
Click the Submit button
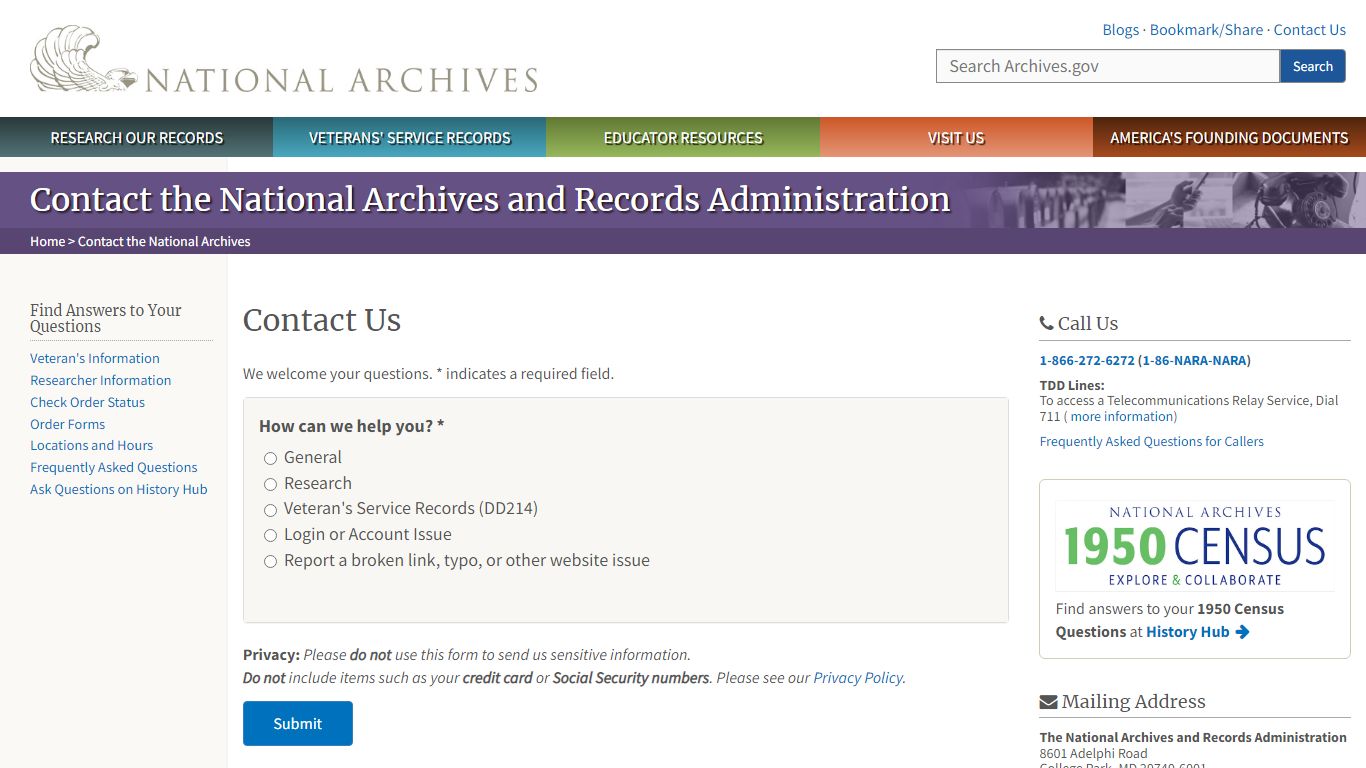pos(298,723)
